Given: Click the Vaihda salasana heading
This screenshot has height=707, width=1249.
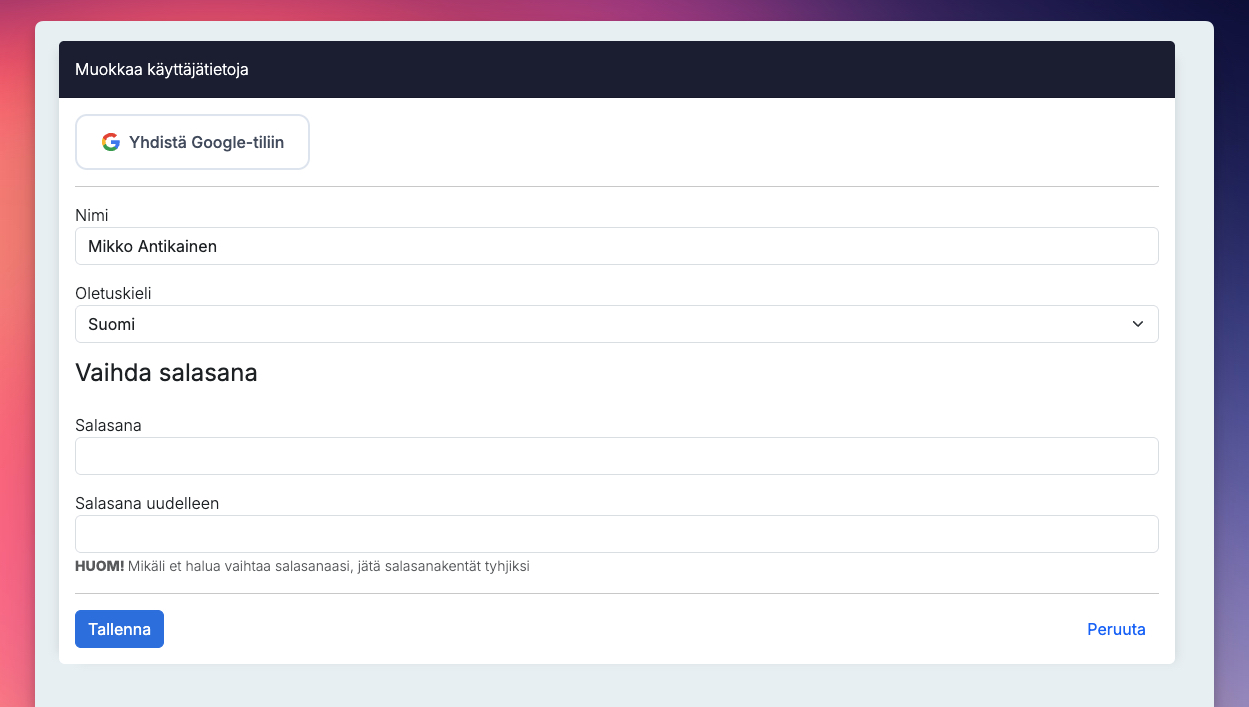Looking at the screenshot, I should pos(166,373).
